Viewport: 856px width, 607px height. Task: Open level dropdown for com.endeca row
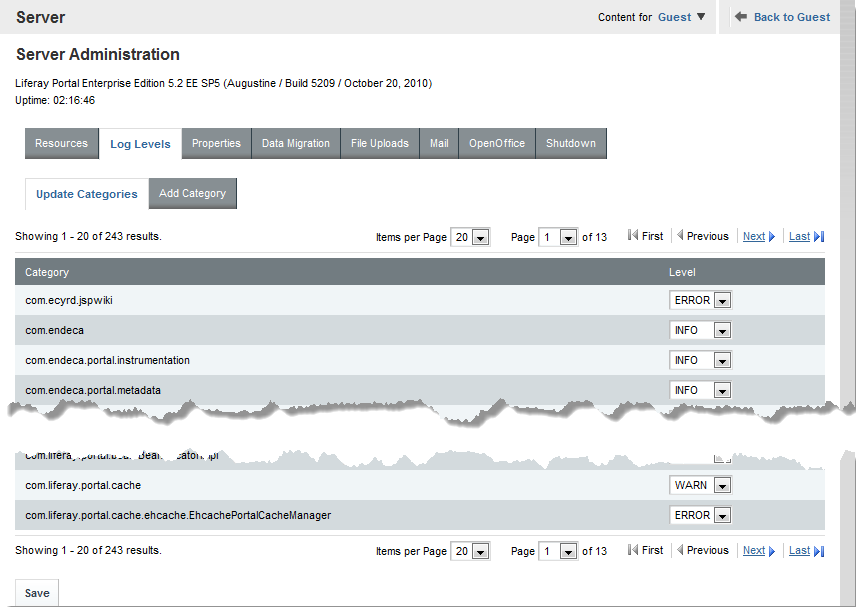coord(700,330)
